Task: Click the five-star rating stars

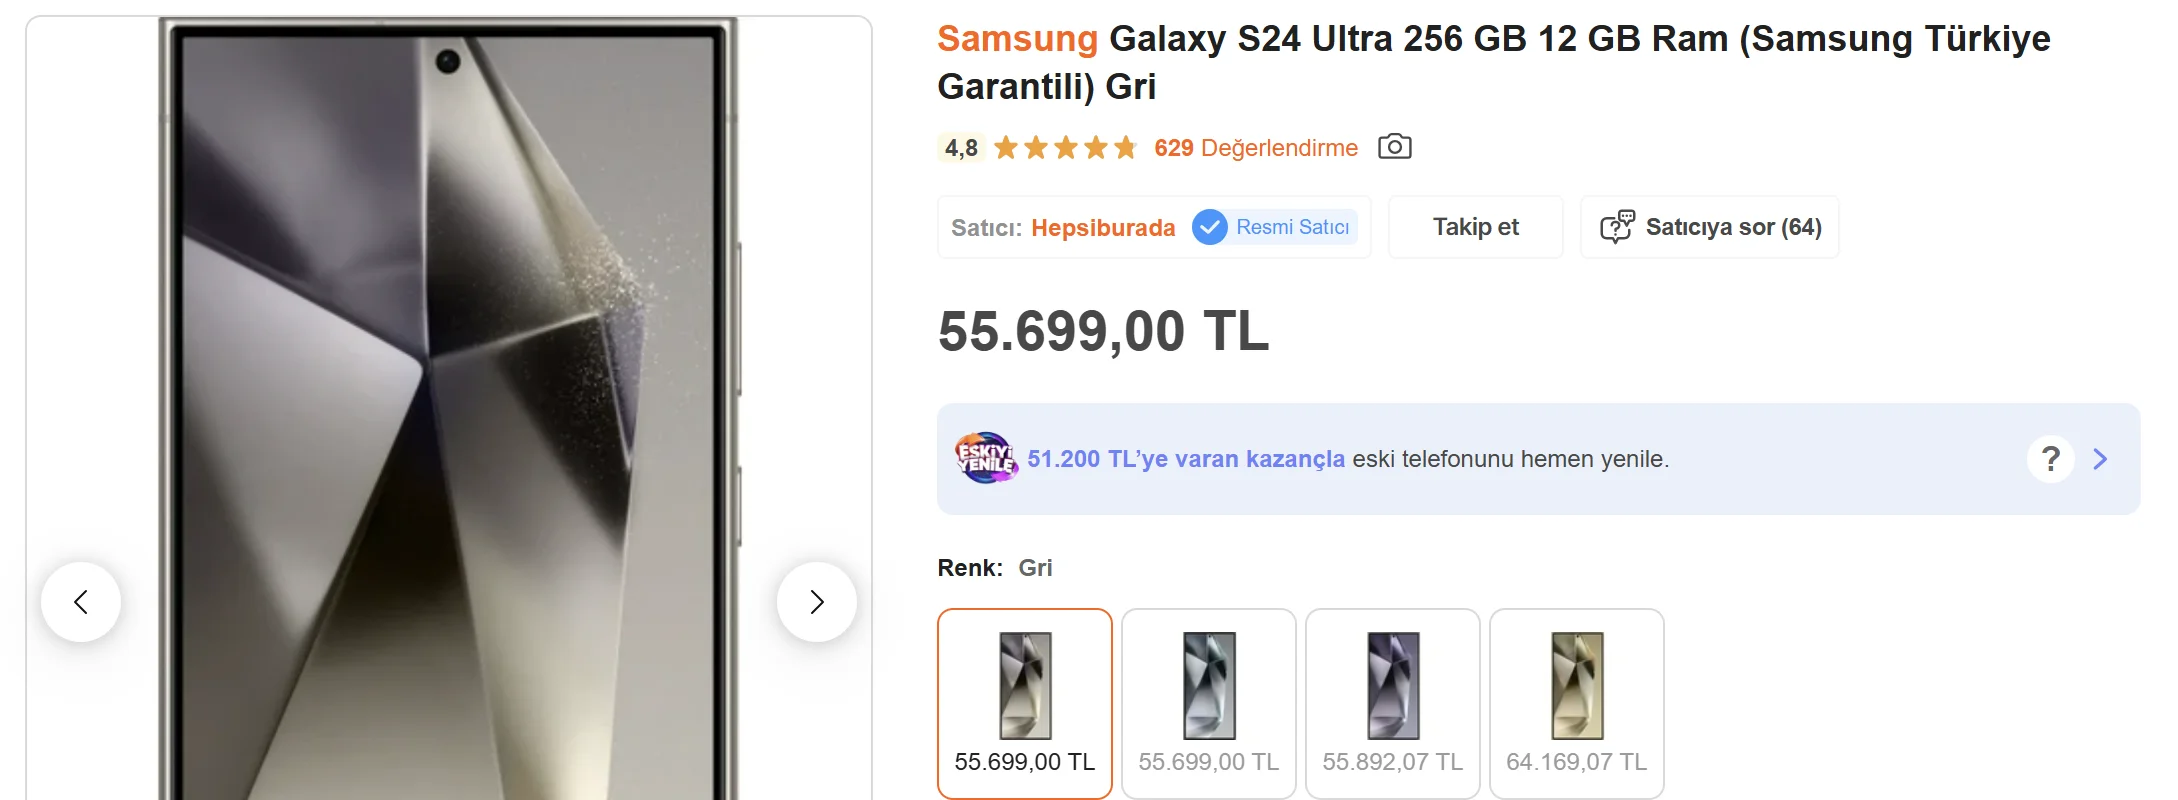Action: point(1065,148)
